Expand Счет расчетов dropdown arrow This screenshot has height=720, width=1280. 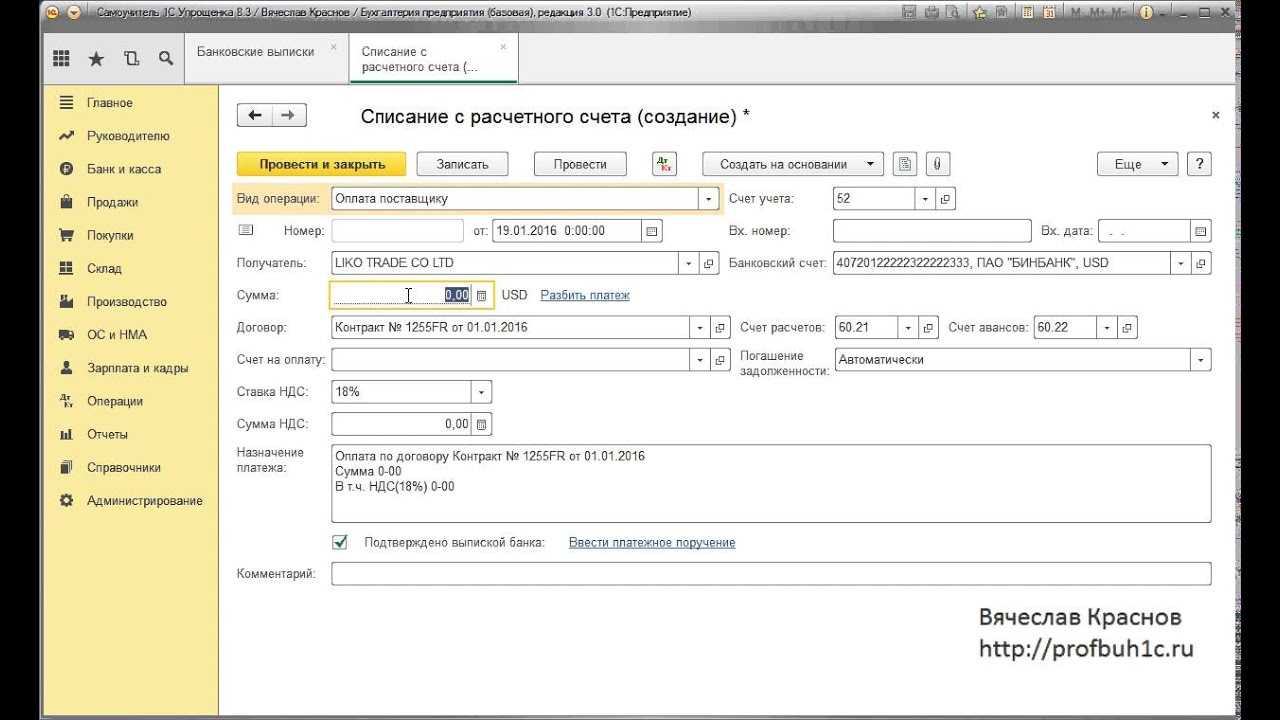click(x=908, y=327)
